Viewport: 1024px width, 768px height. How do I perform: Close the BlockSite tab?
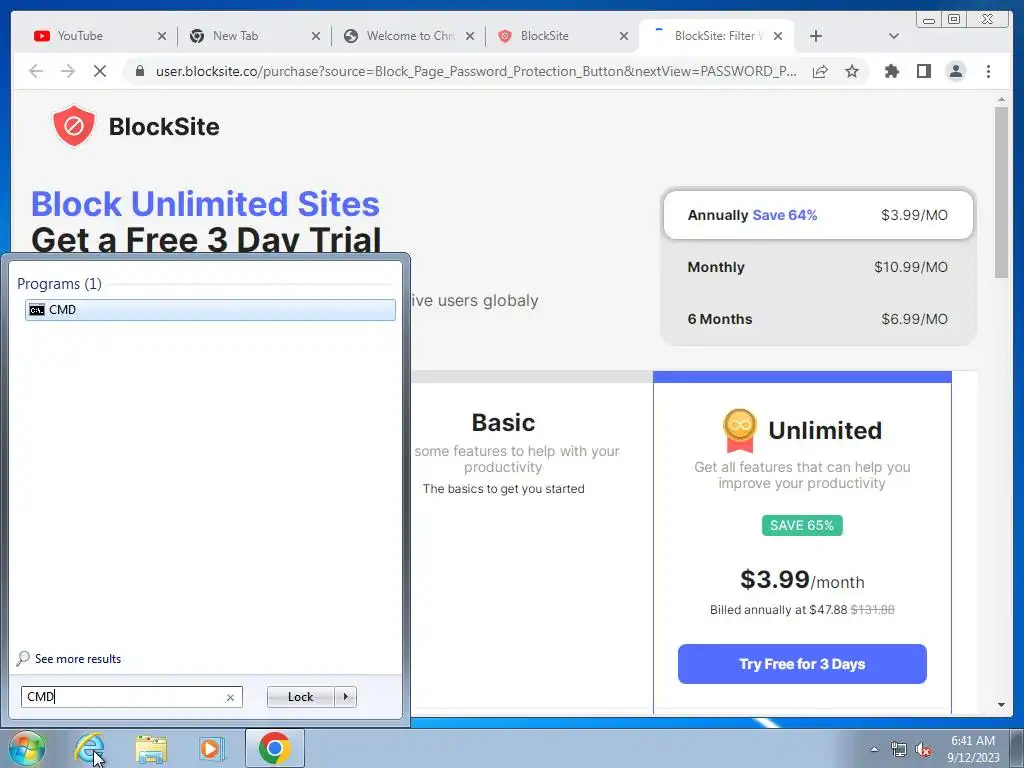(624, 36)
